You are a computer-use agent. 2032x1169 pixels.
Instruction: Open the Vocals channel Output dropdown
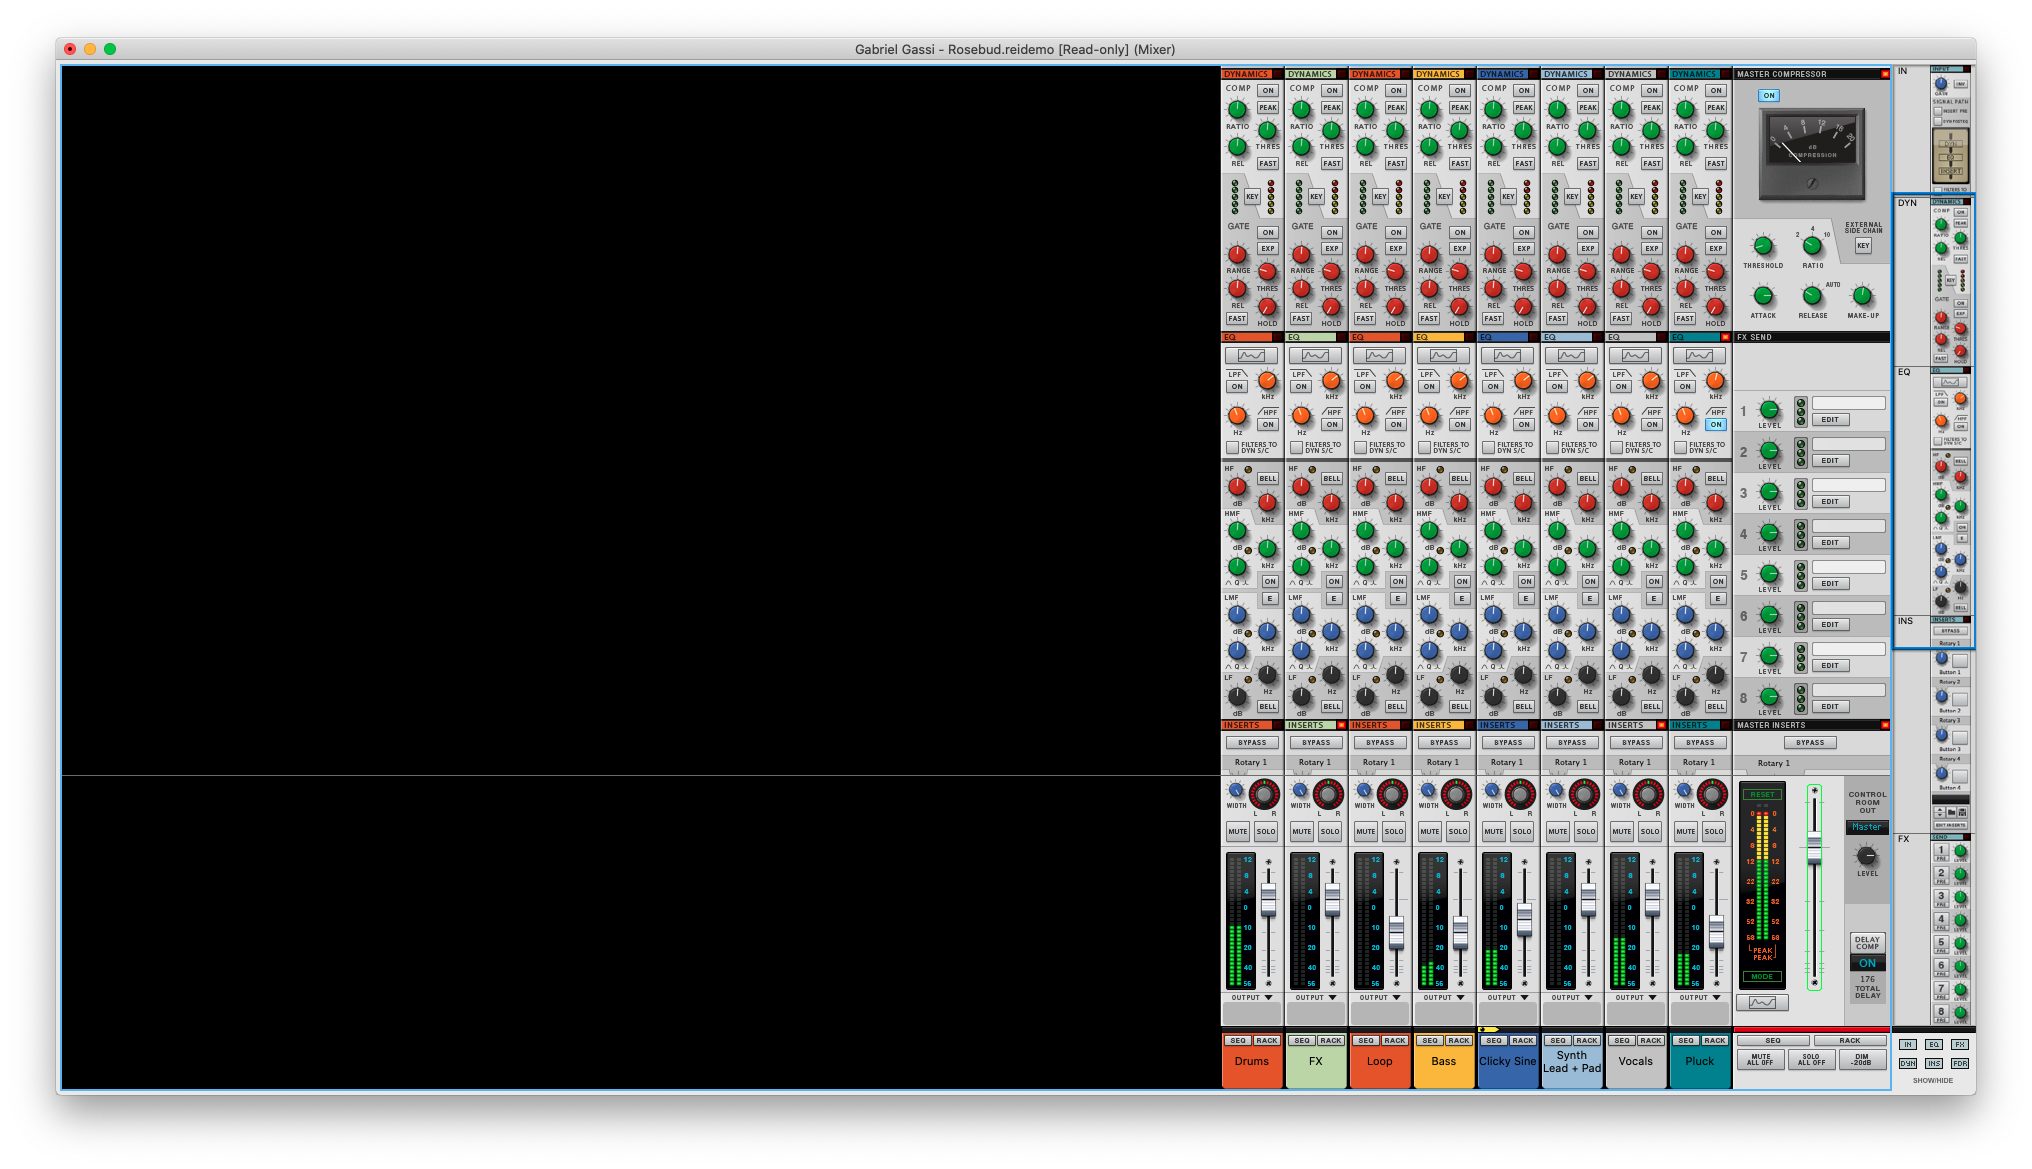[1636, 997]
